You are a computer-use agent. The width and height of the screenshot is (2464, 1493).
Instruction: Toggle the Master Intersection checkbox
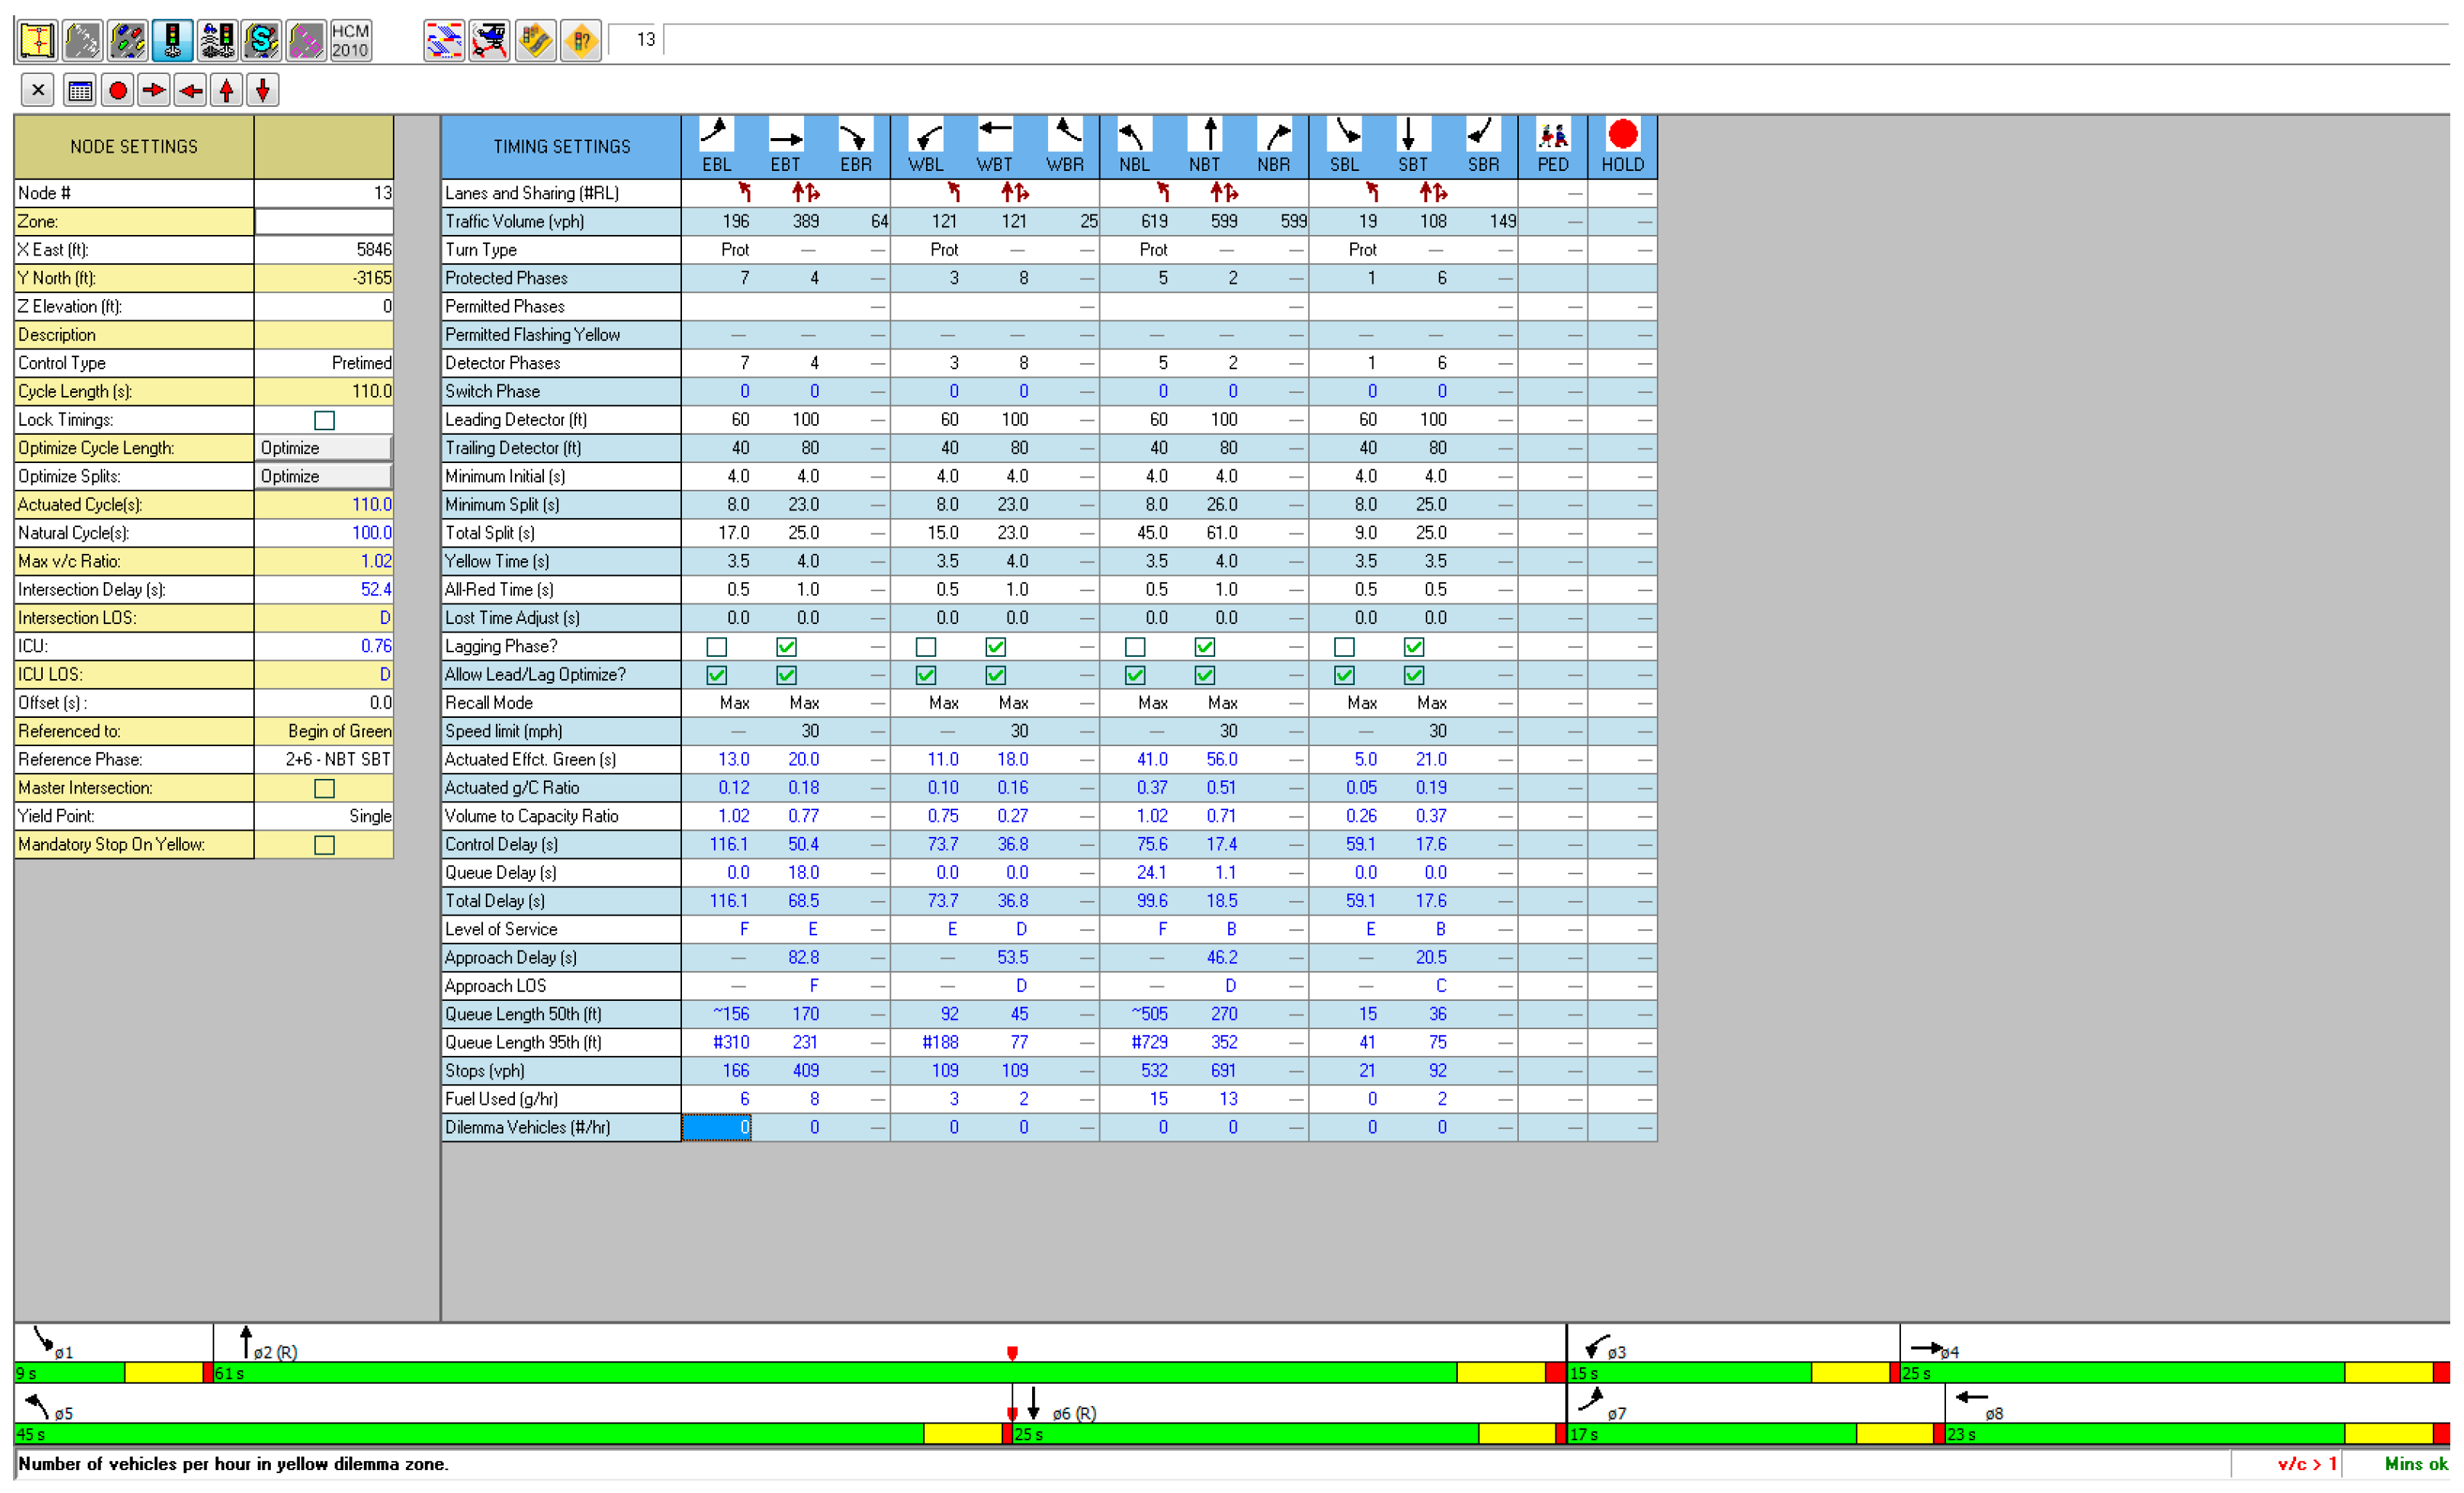point(324,788)
